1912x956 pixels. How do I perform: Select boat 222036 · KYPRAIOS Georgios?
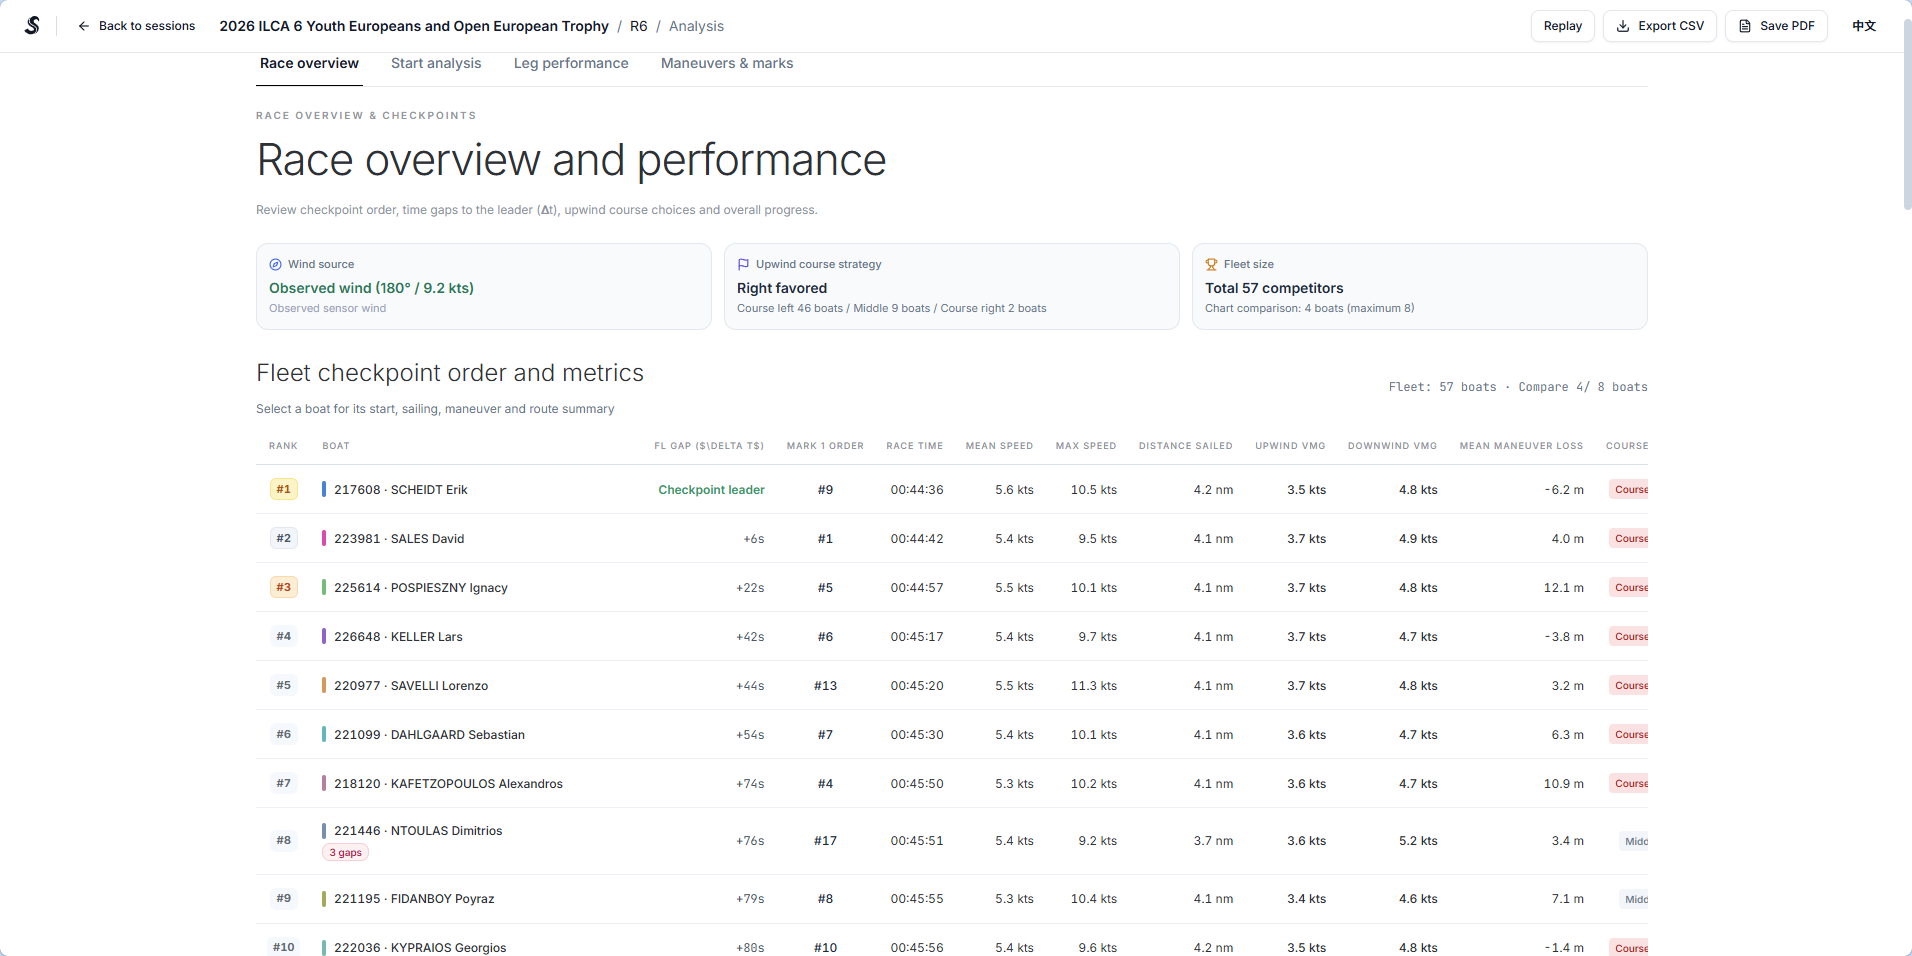coord(420,948)
